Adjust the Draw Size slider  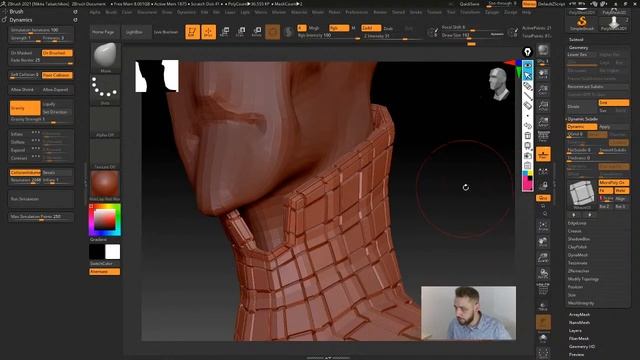(473, 36)
